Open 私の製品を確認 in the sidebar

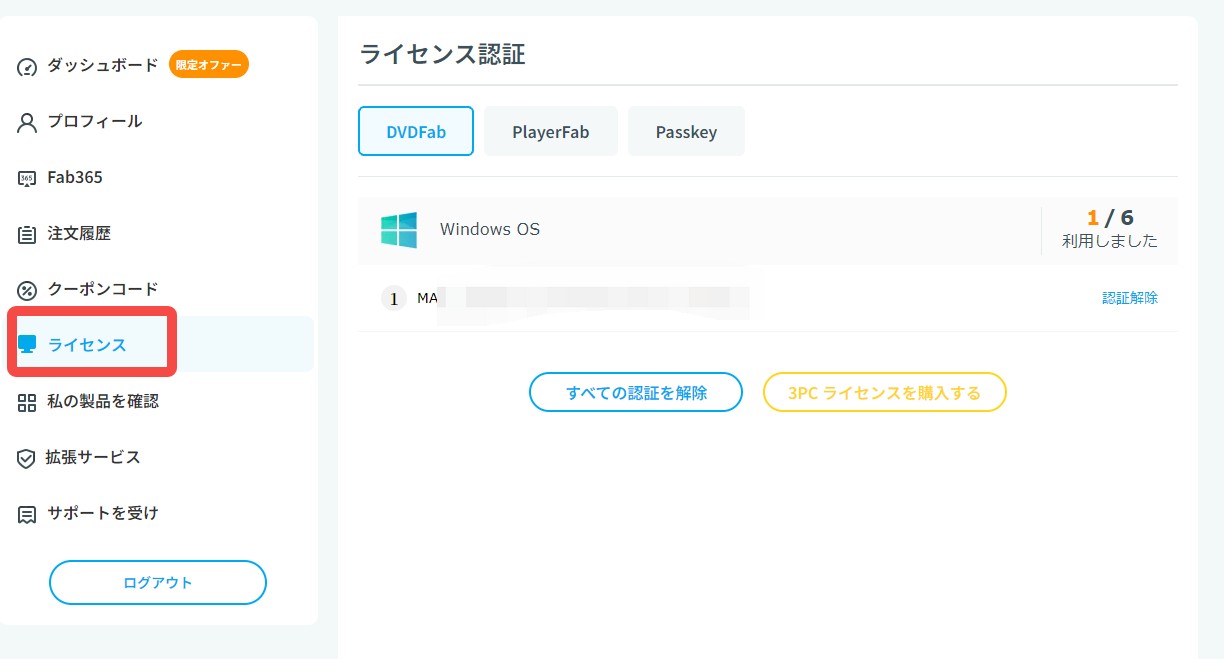pos(103,401)
